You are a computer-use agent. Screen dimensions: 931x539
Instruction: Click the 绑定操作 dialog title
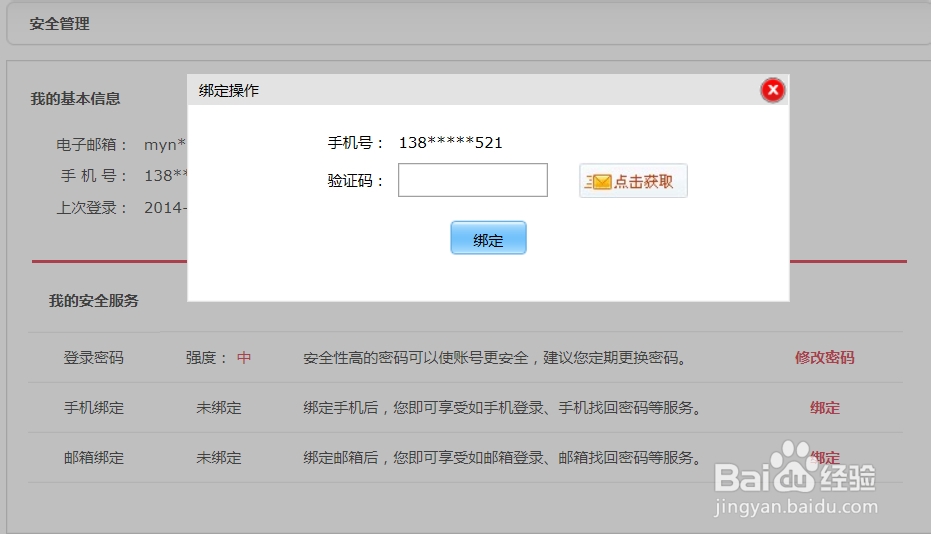tap(229, 90)
